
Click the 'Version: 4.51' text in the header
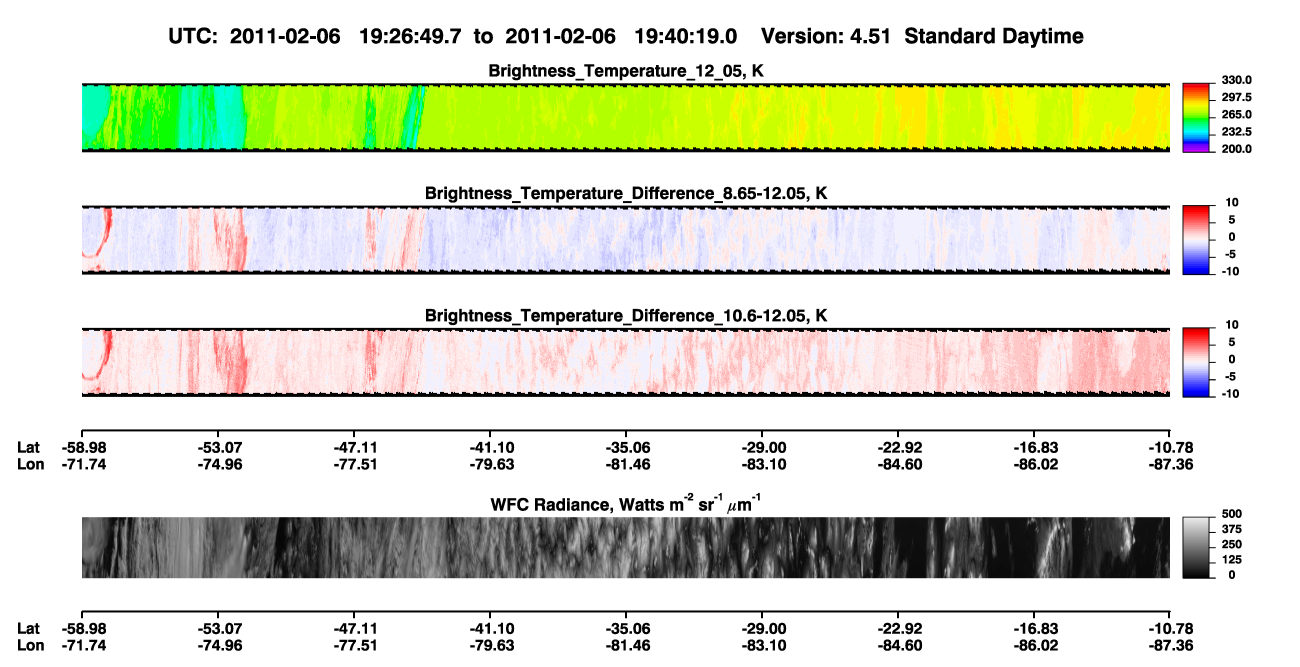(825, 36)
